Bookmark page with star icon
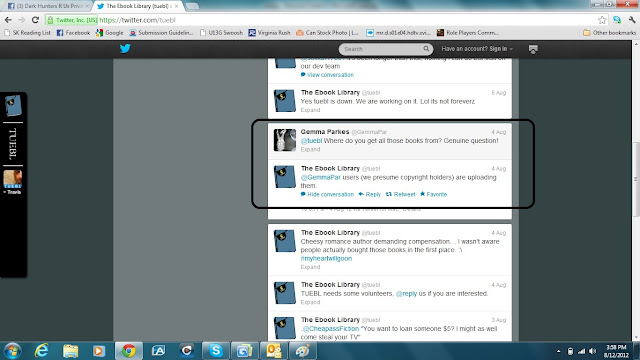The width and height of the screenshot is (640, 360). tap(602, 20)
